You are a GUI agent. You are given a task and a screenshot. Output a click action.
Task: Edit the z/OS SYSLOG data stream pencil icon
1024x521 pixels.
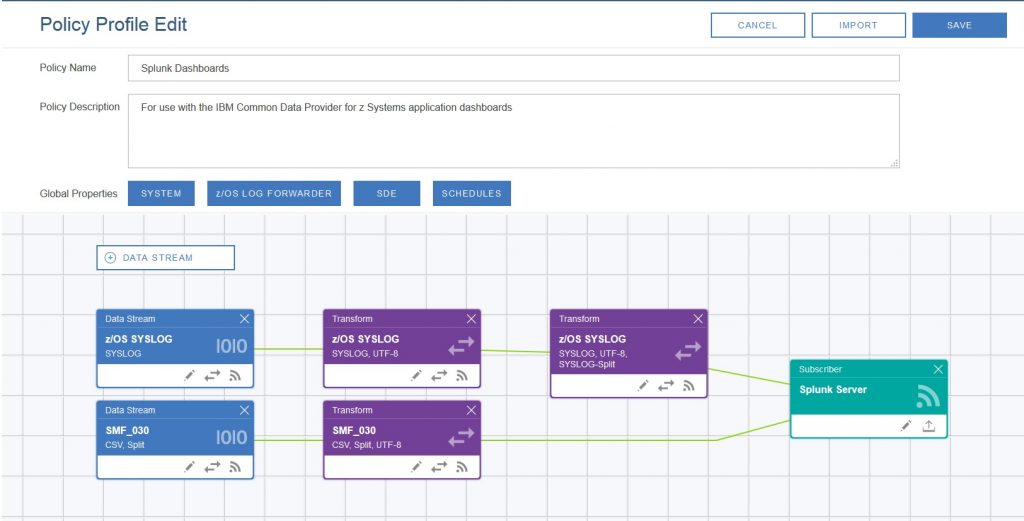pos(189,375)
